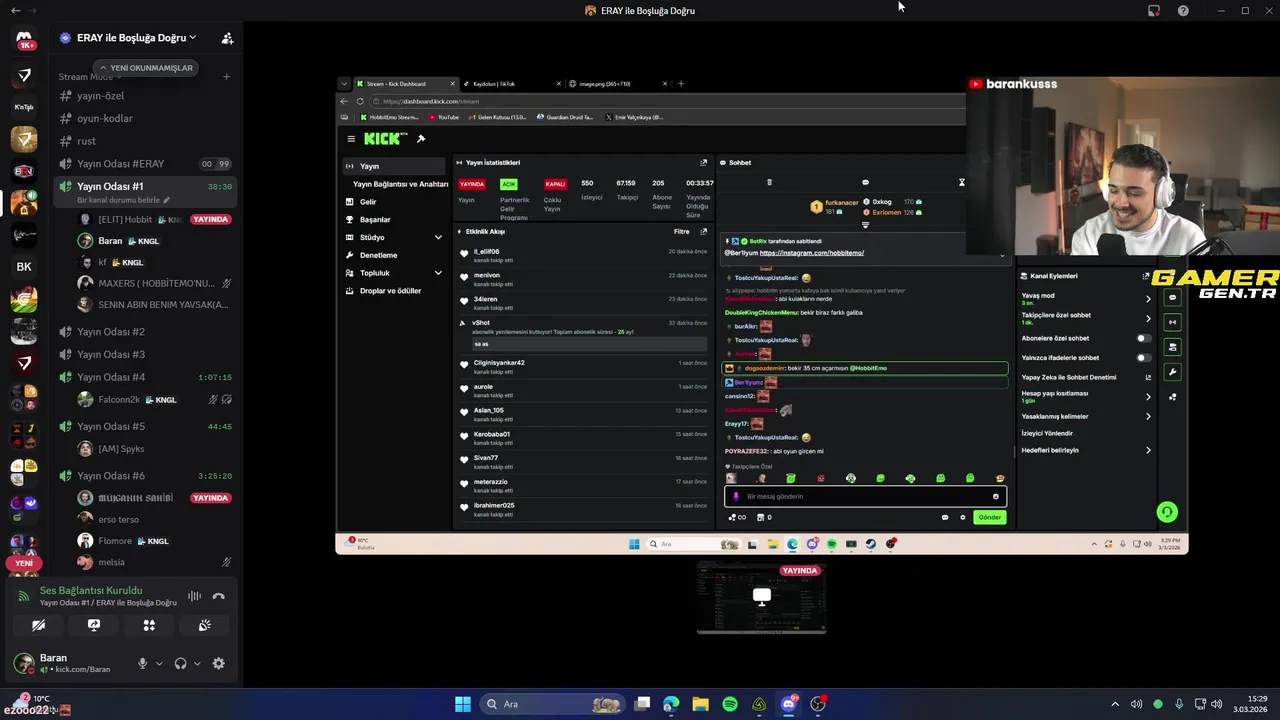Set status via Bir kanal durumu belirle

(x=124, y=200)
